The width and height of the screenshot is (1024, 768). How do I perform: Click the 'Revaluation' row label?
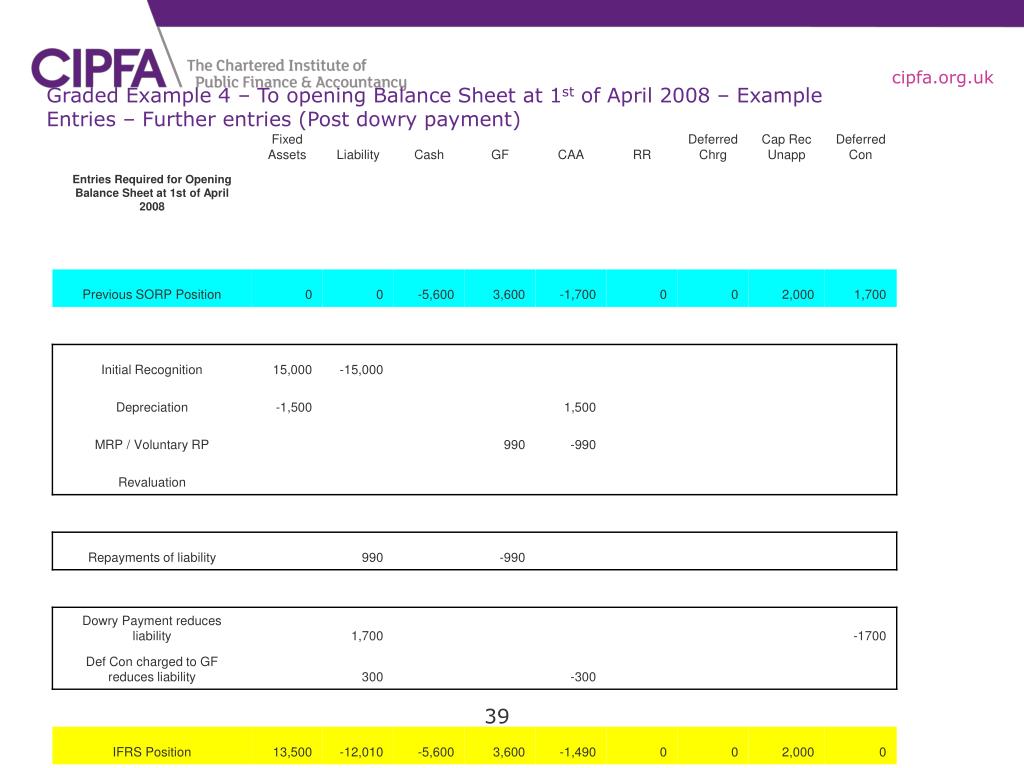[152, 483]
